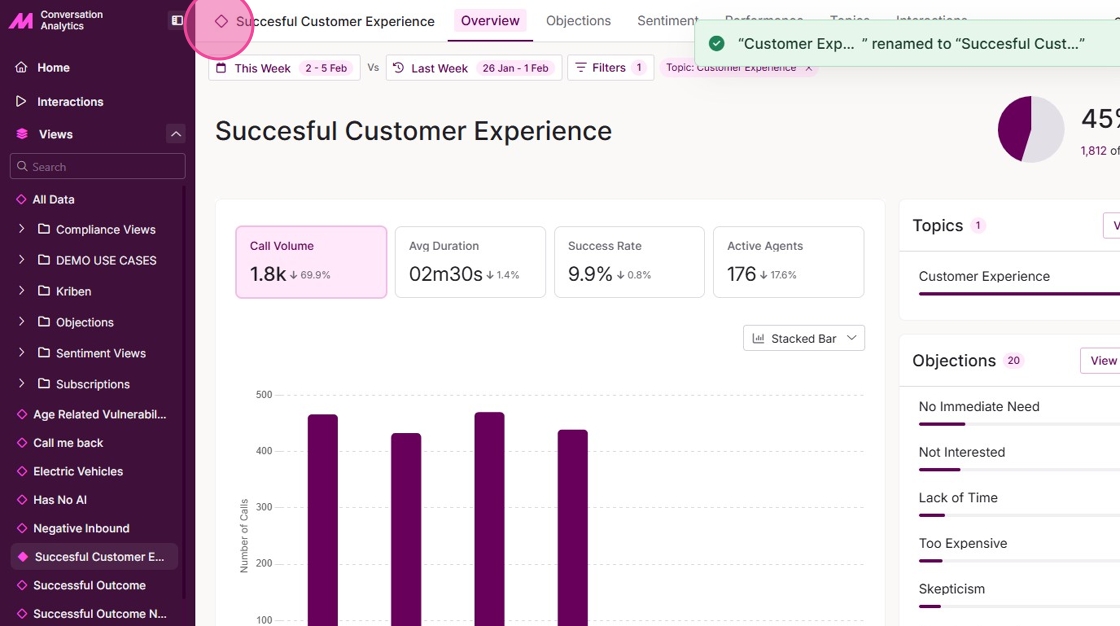Viewport: 1120px width, 626px height.
Task: Open This Week date range picker
Action: point(284,68)
